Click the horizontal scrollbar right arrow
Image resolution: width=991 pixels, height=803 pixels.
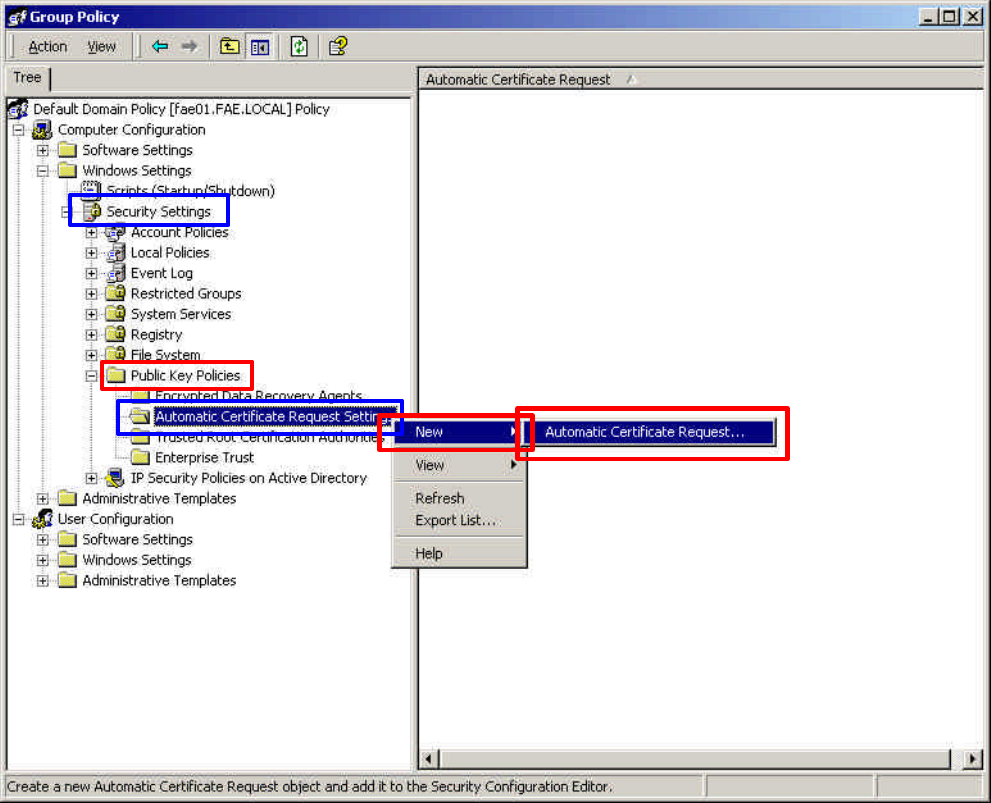[x=973, y=759]
